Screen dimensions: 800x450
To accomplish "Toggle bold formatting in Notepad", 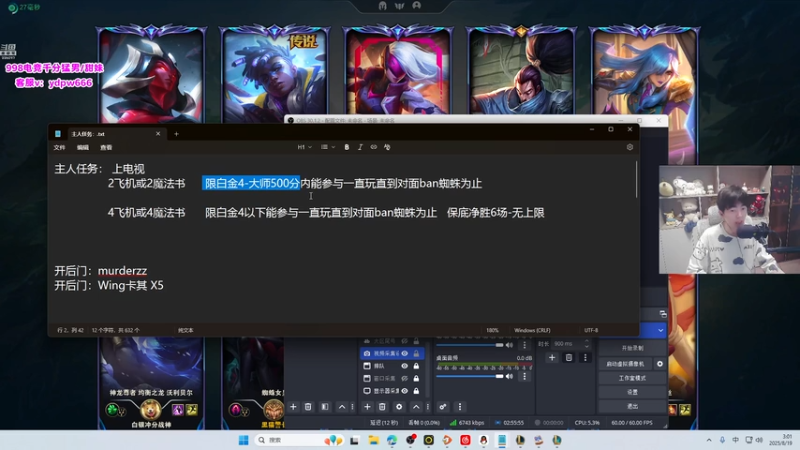I will (347, 147).
